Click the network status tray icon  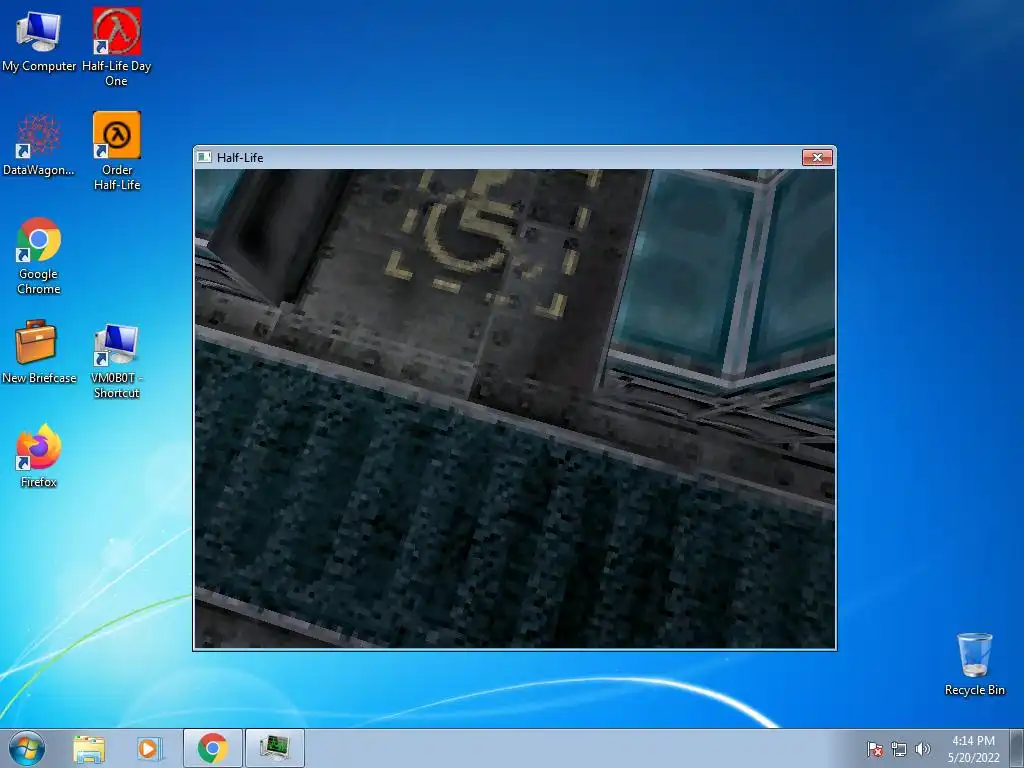click(x=899, y=749)
